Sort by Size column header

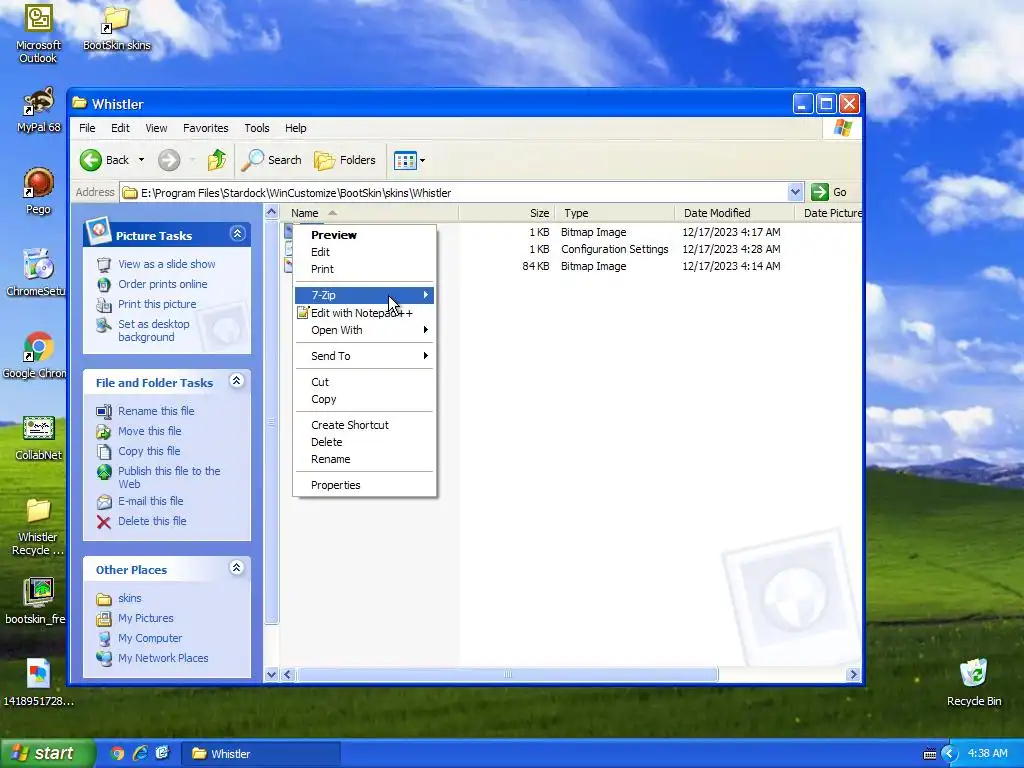coord(506,213)
